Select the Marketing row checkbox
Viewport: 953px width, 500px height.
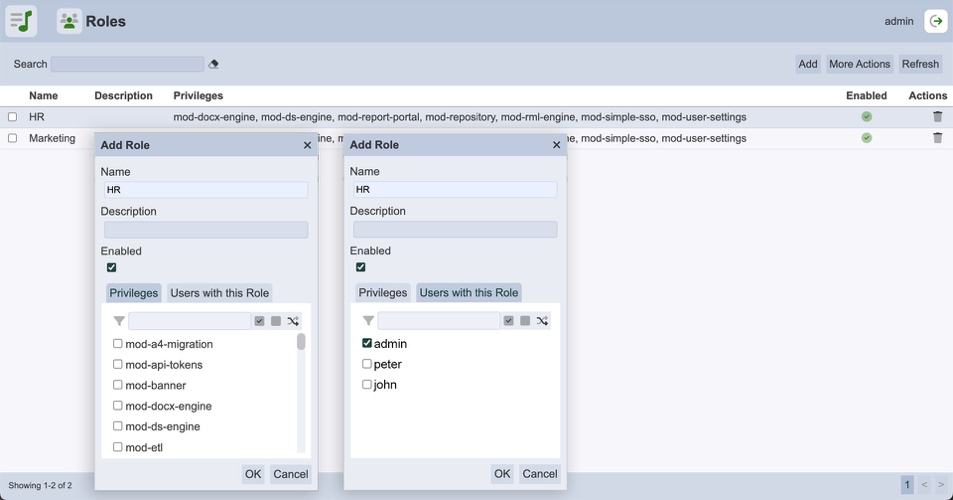[x=13, y=138]
